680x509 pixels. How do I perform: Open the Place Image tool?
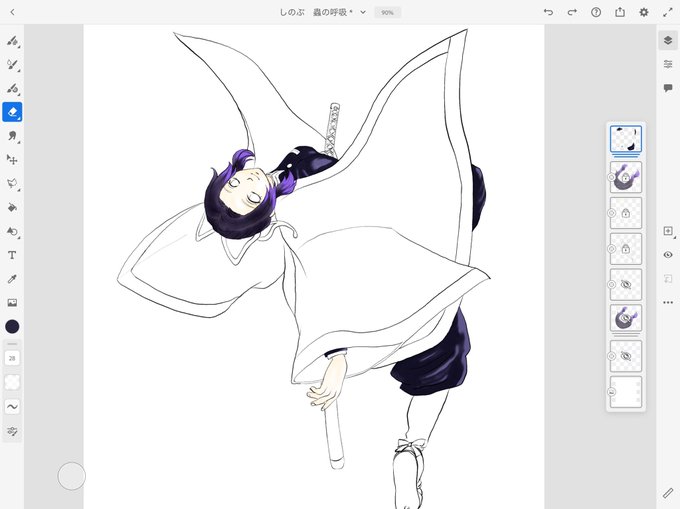(12, 303)
